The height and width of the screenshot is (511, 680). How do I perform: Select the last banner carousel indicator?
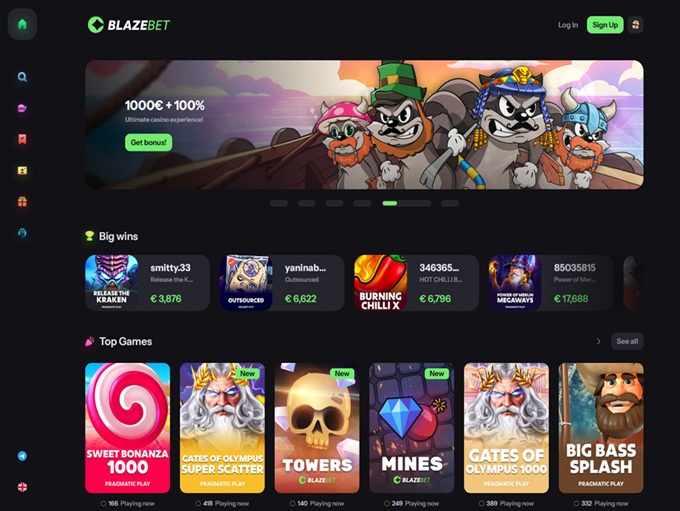(x=450, y=203)
